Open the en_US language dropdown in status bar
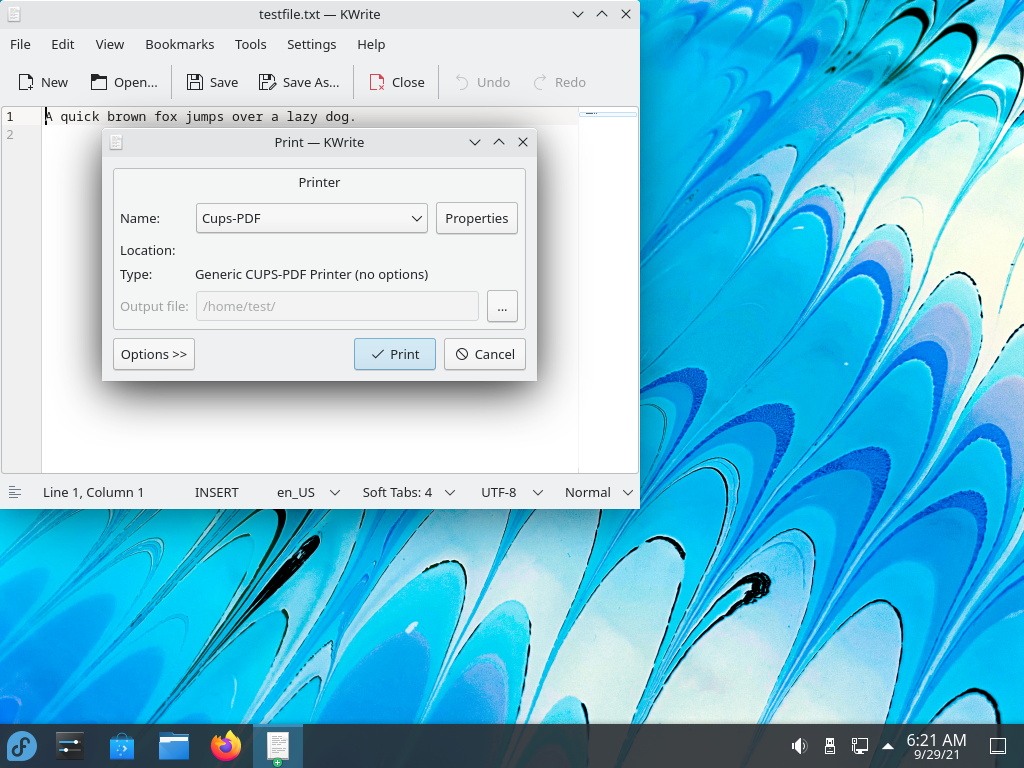Viewport: 1024px width, 768px height. [308, 492]
